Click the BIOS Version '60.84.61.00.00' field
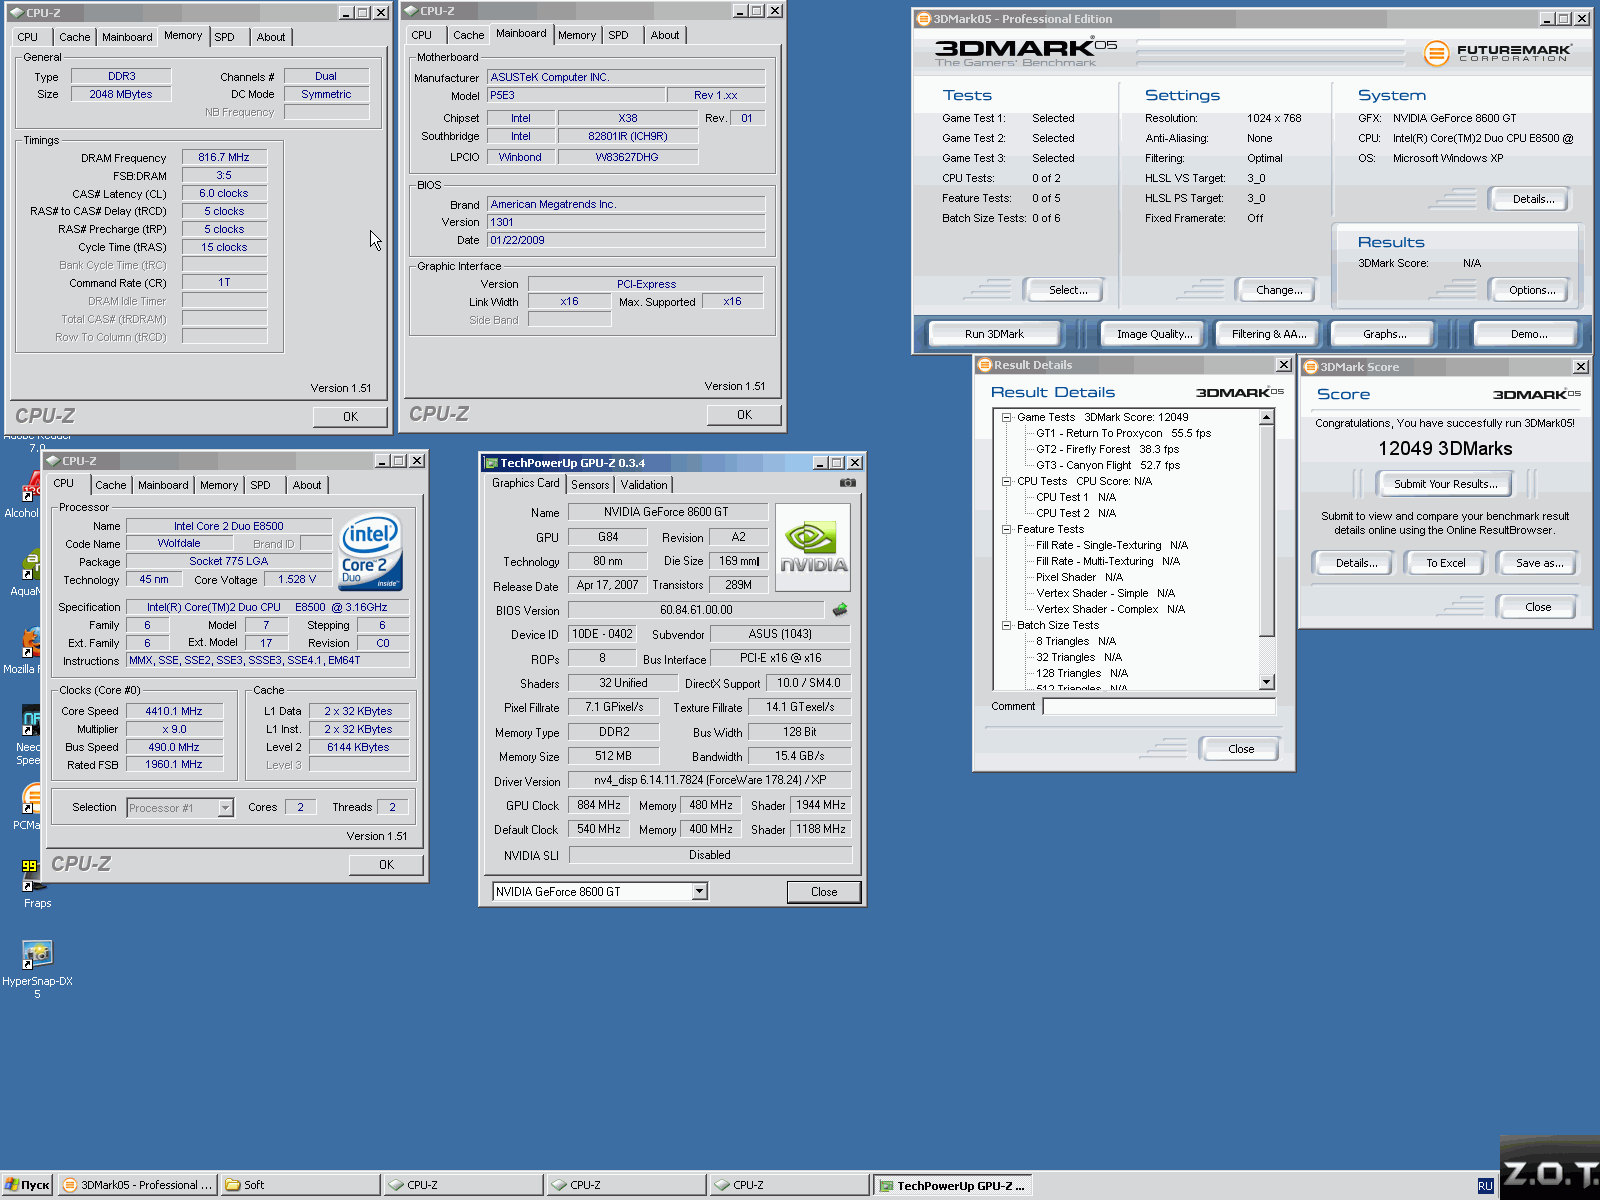This screenshot has width=1600, height=1200. pyautogui.click(x=696, y=610)
